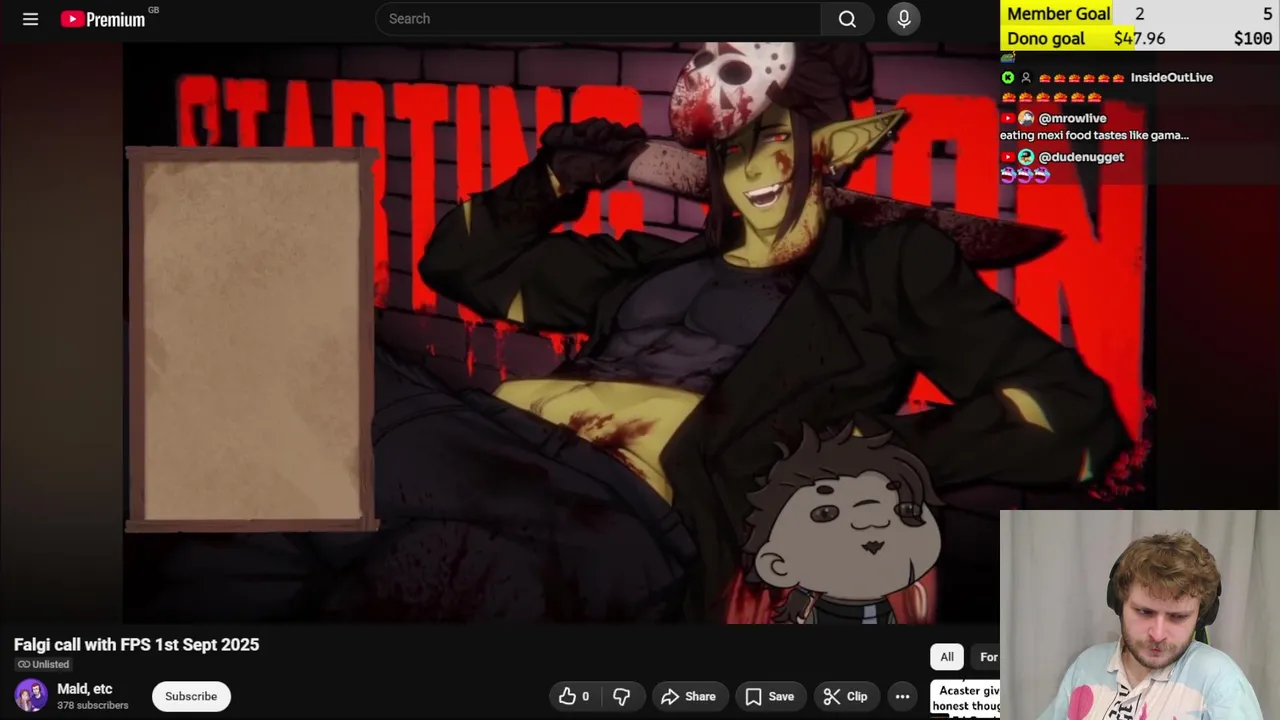This screenshot has width=1280, height=720.
Task: Focus the Search input field
Action: point(598,19)
